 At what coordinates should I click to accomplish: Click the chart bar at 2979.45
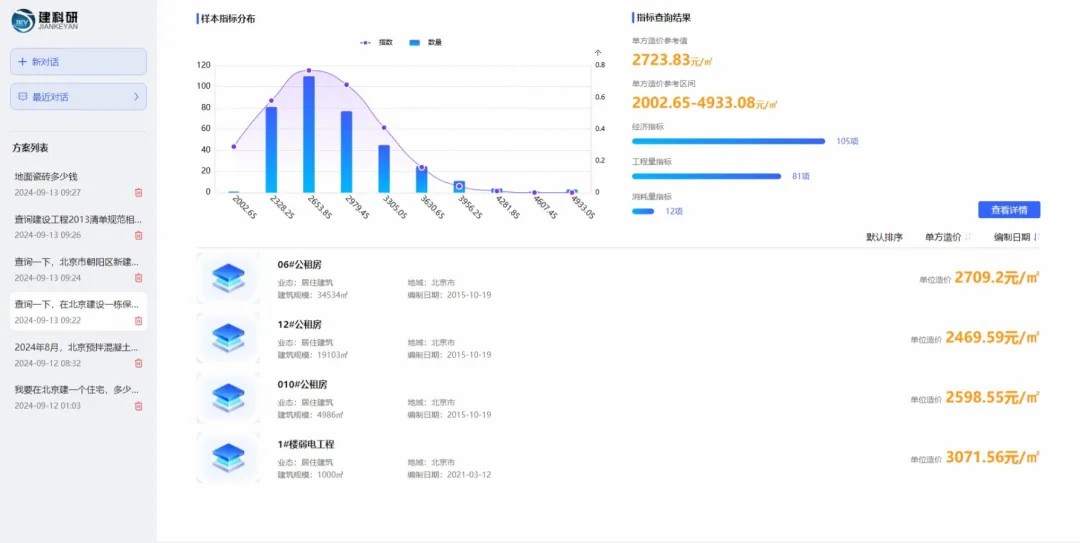point(346,152)
